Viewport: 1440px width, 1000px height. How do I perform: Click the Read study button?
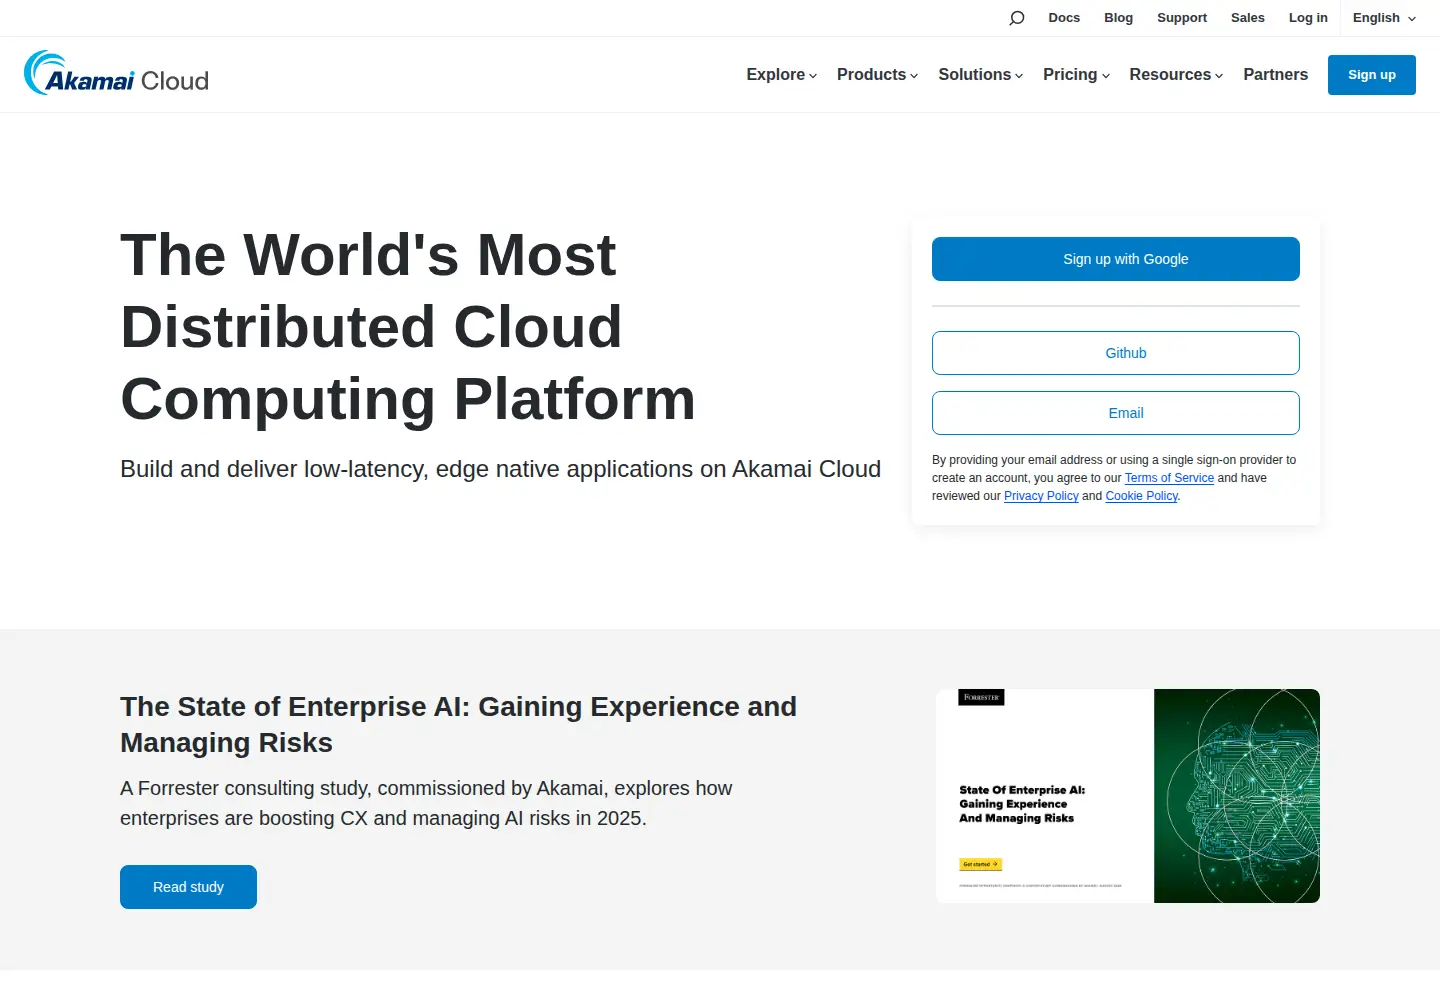pyautogui.click(x=188, y=887)
